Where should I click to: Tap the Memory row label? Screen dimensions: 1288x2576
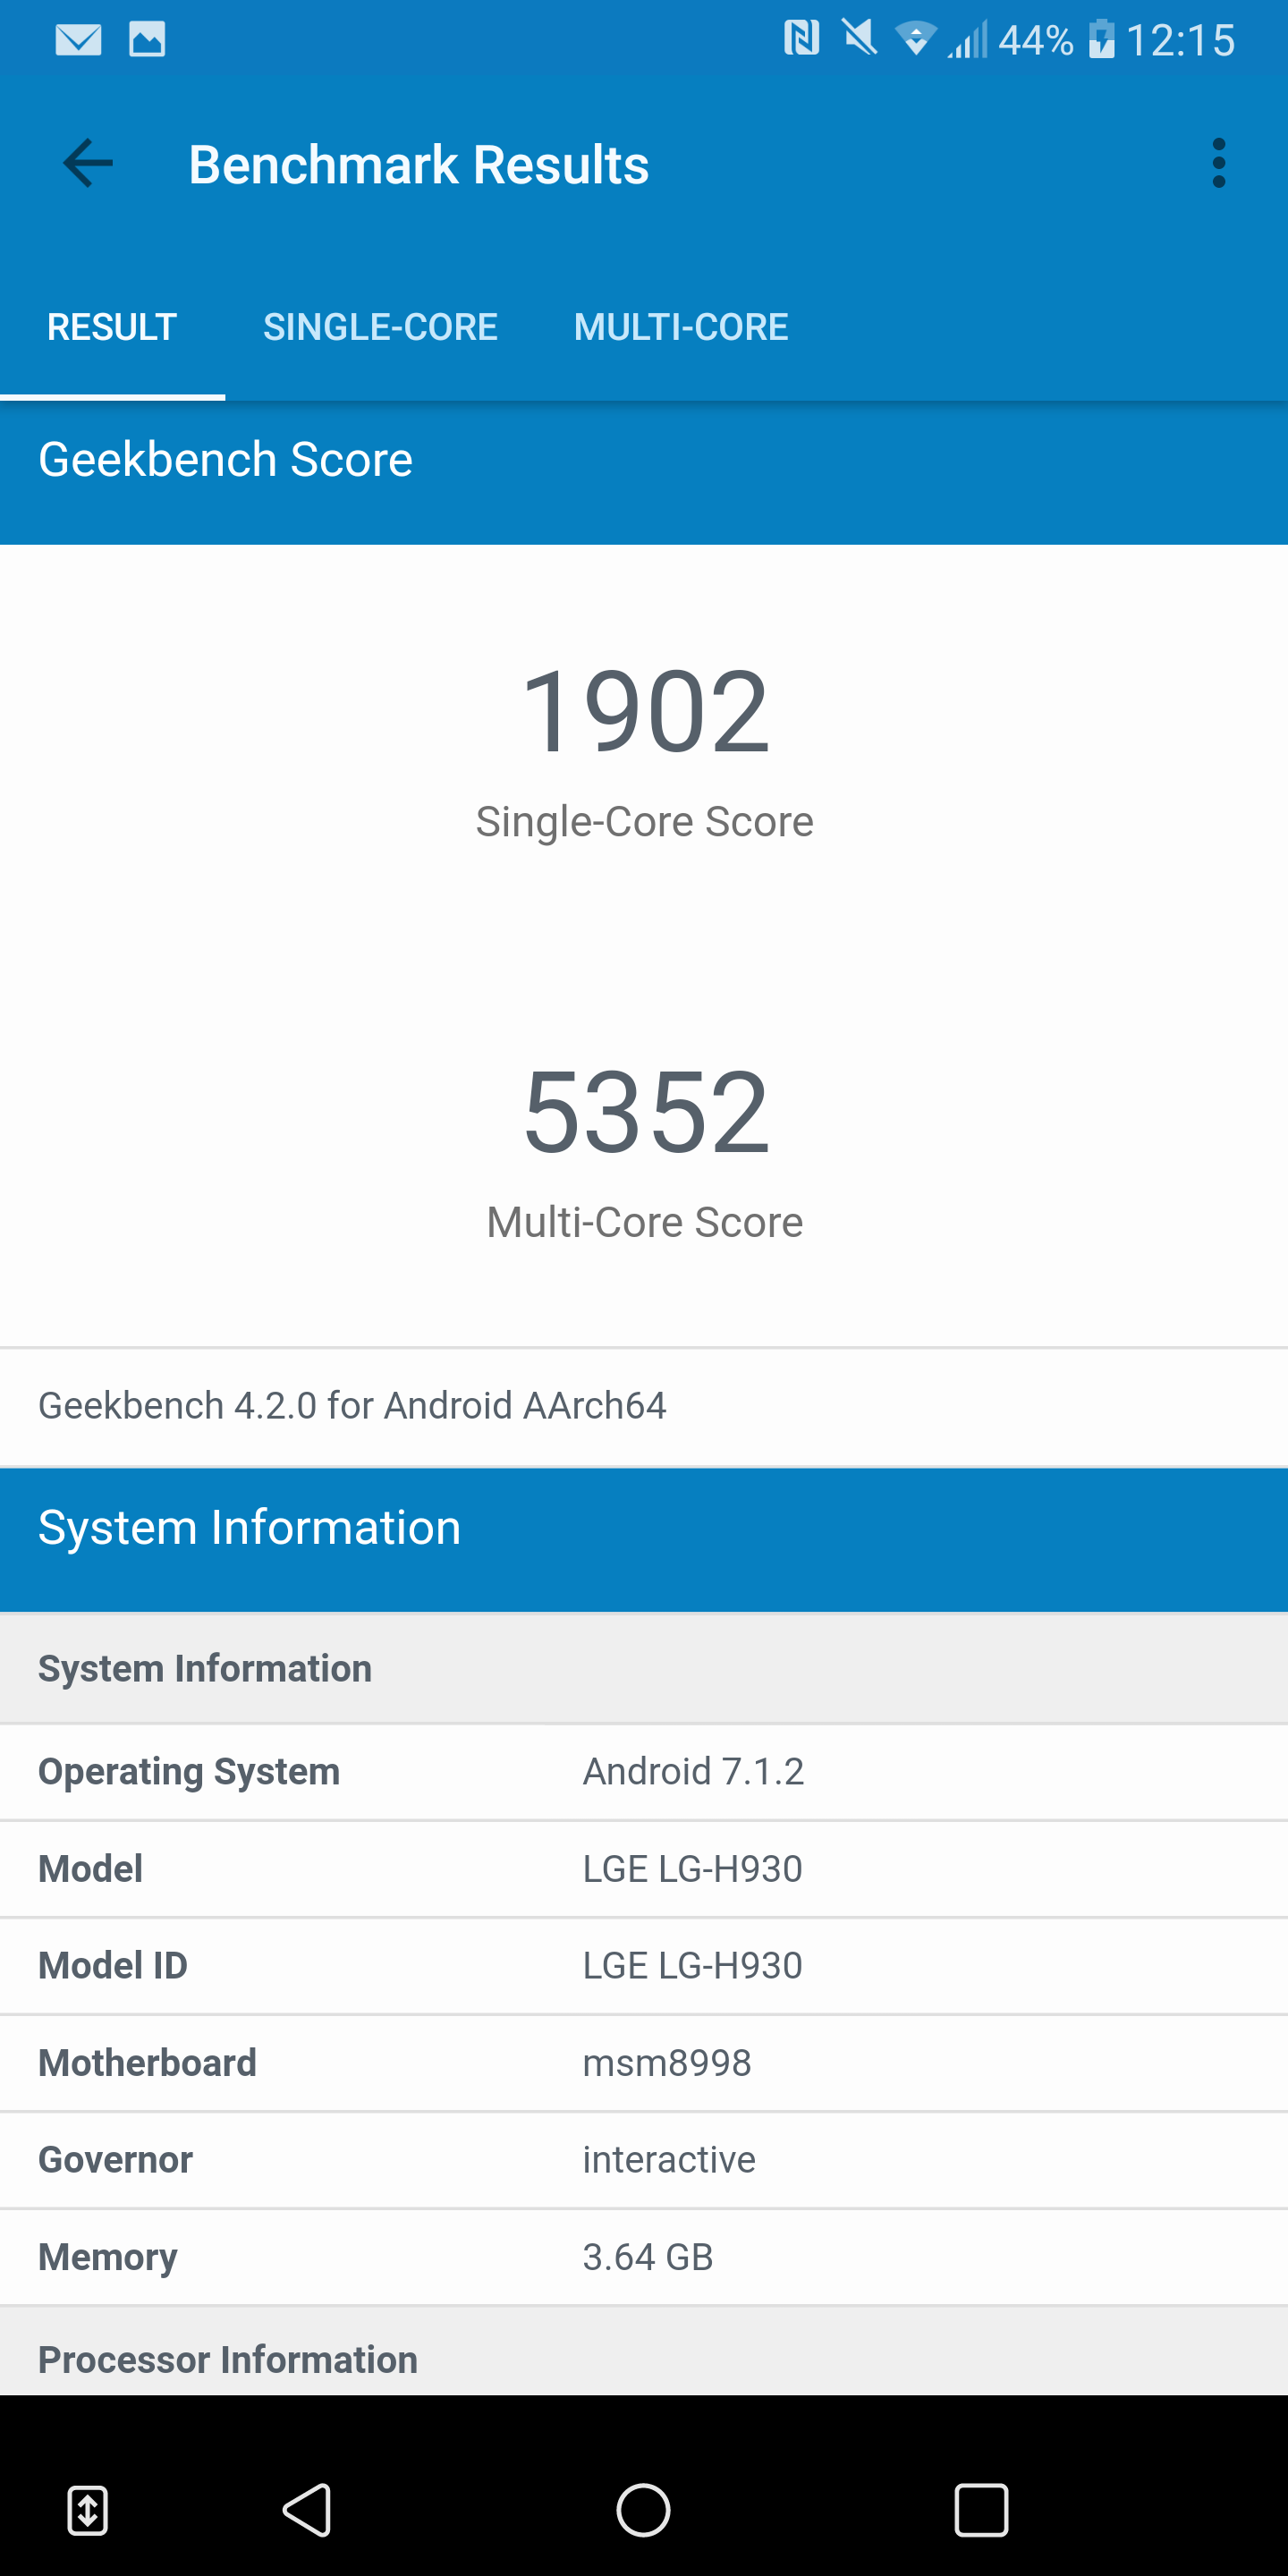pos(108,2257)
